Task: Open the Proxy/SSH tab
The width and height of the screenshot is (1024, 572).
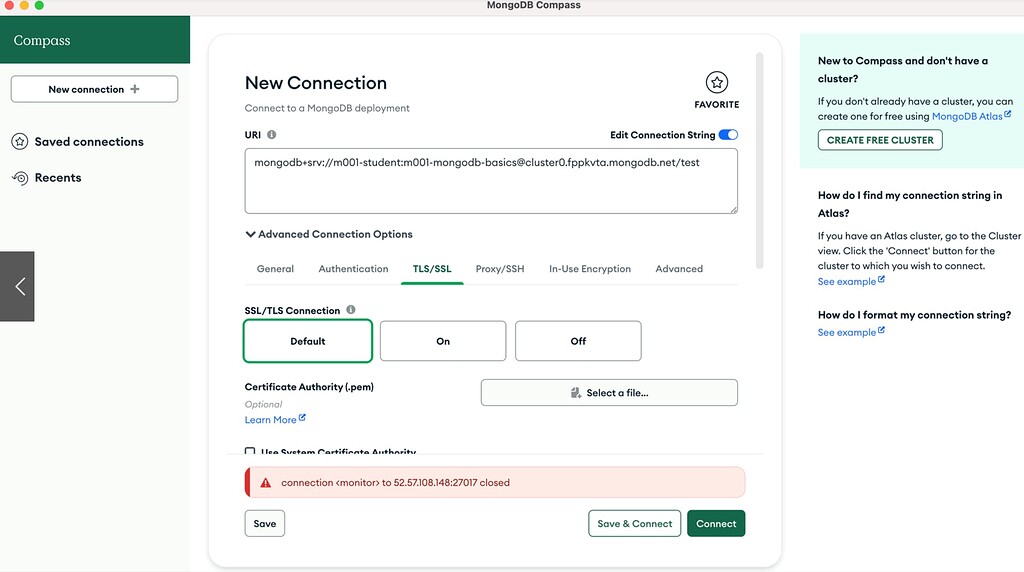Action: click(499, 269)
